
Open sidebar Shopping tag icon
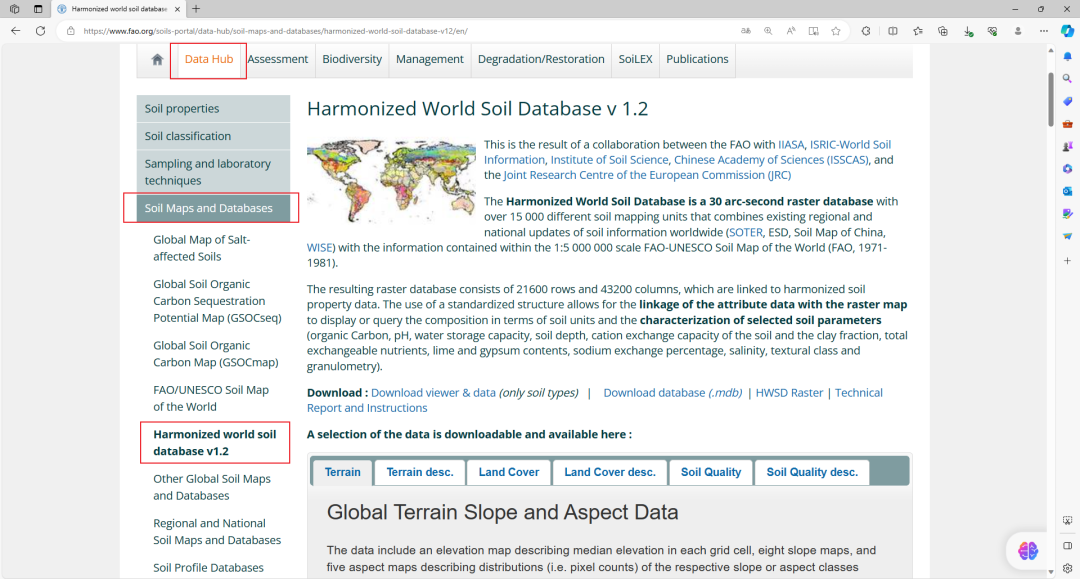tap(1068, 101)
